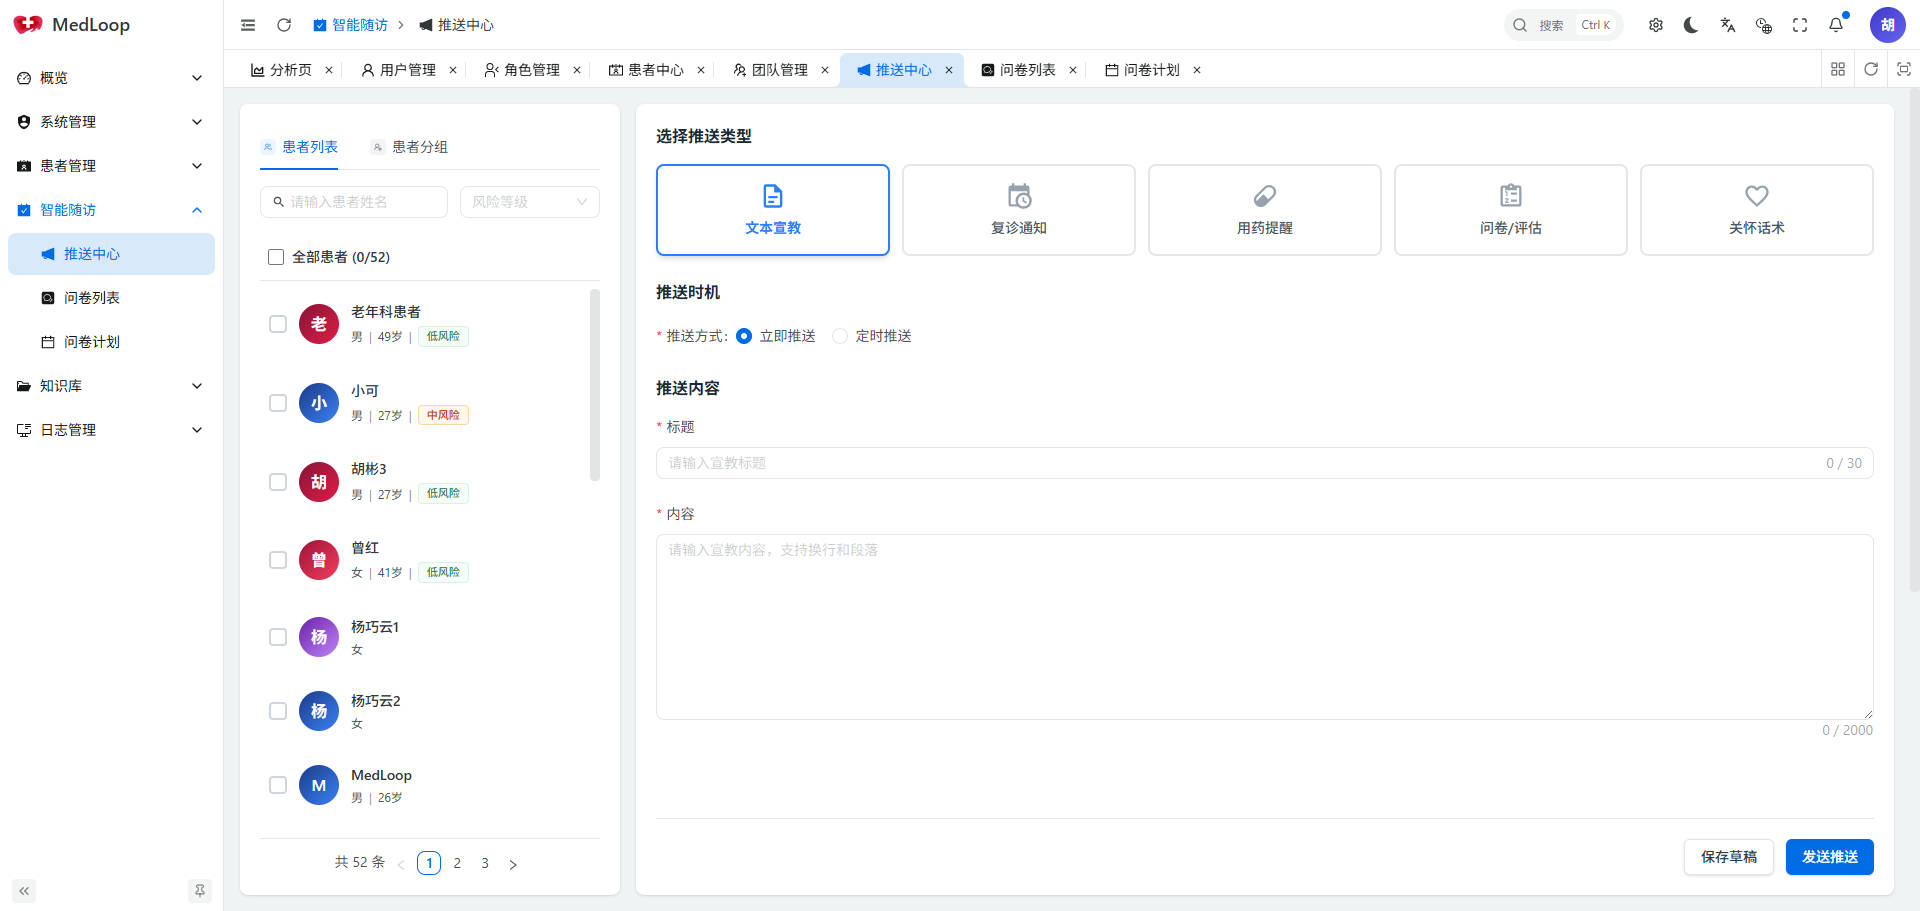
Task: Check the 全部患者 select-all checkbox
Action: click(276, 257)
